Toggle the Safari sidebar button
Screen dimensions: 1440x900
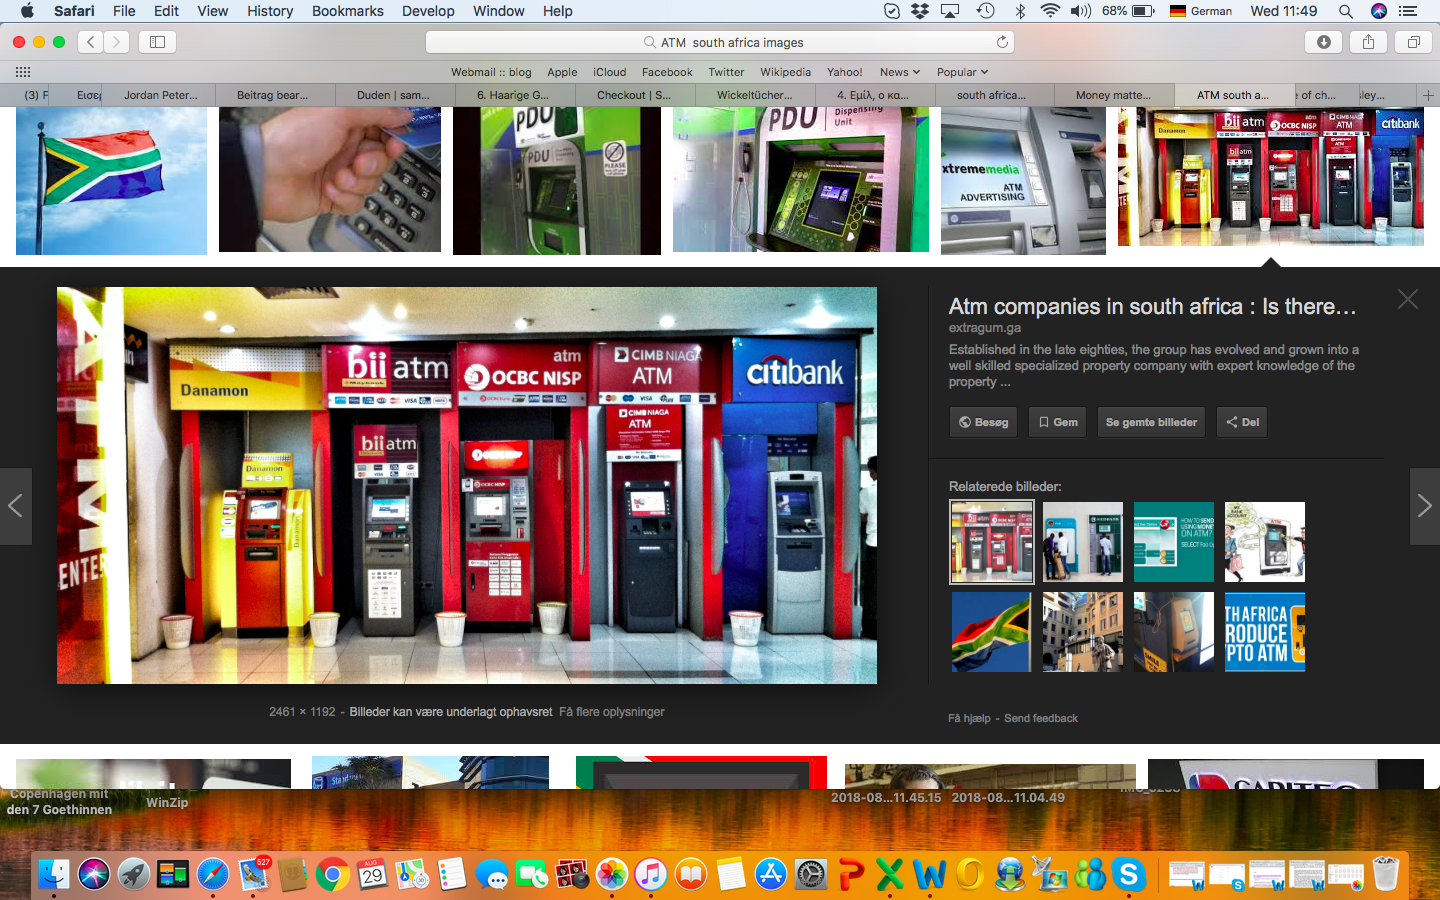[x=157, y=42]
